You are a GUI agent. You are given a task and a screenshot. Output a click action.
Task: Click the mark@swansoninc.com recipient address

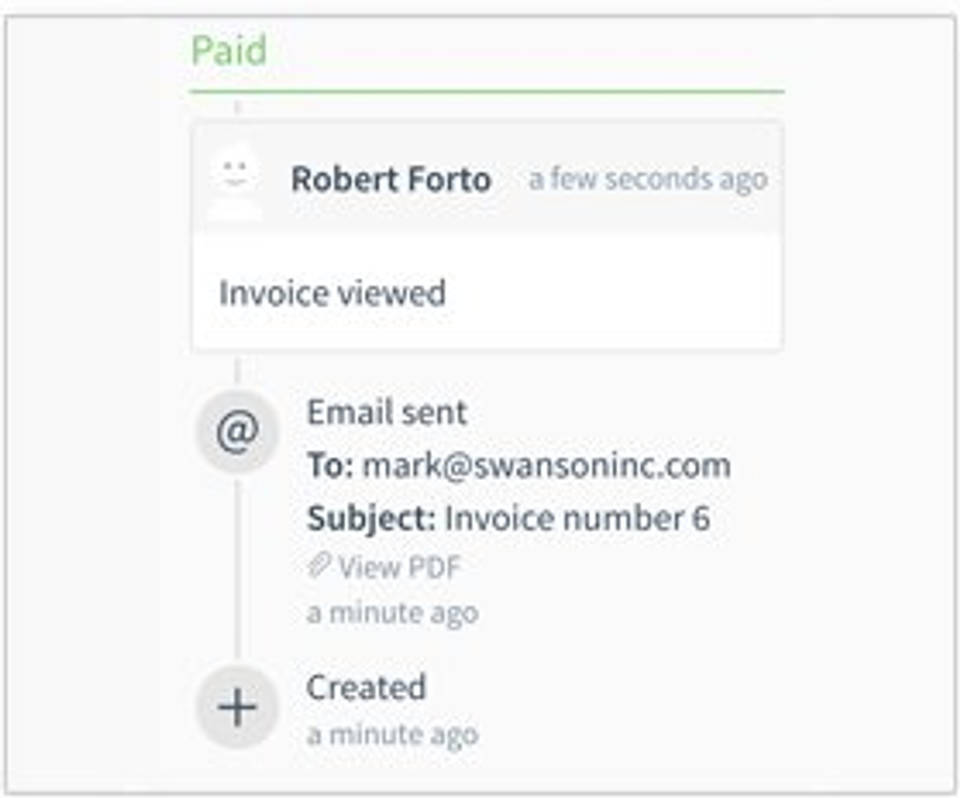click(x=546, y=466)
